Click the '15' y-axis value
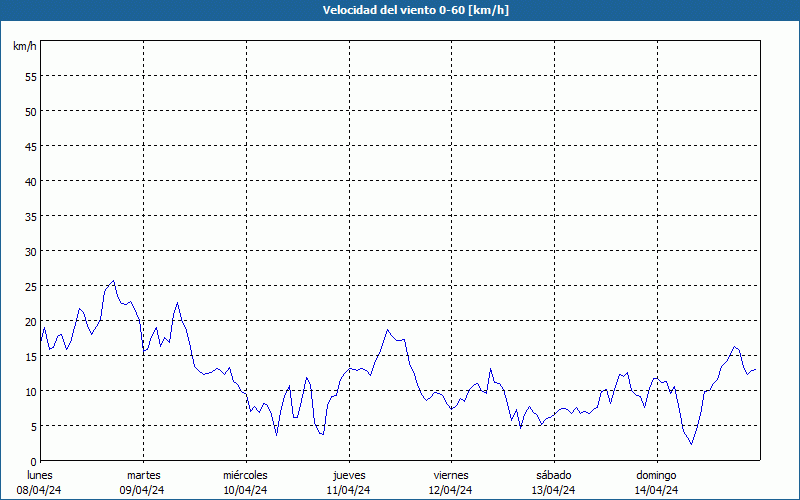 pyautogui.click(x=31, y=356)
